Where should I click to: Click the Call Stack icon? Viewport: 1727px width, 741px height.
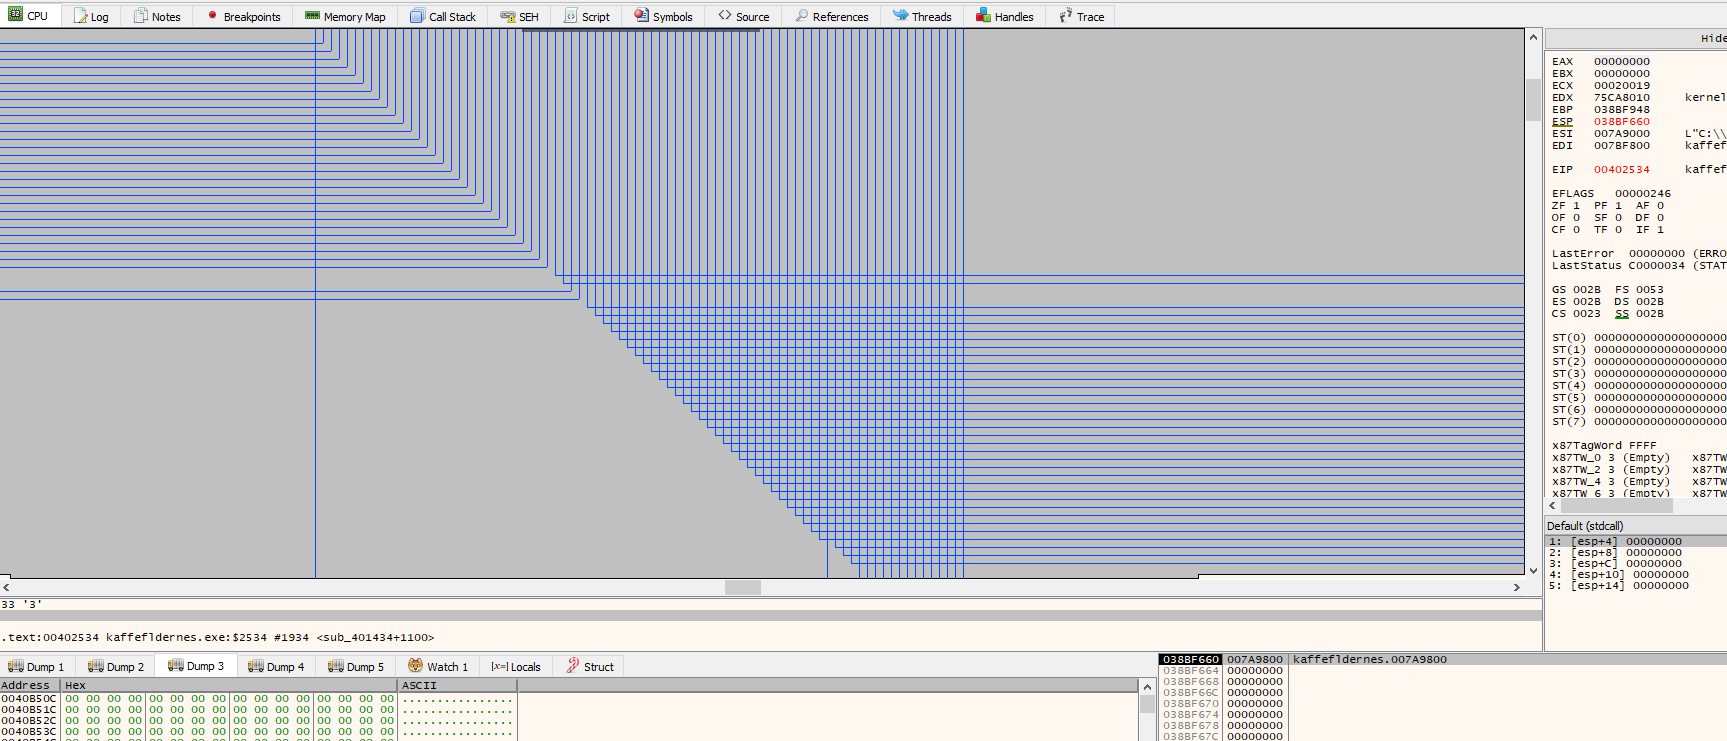tap(417, 16)
